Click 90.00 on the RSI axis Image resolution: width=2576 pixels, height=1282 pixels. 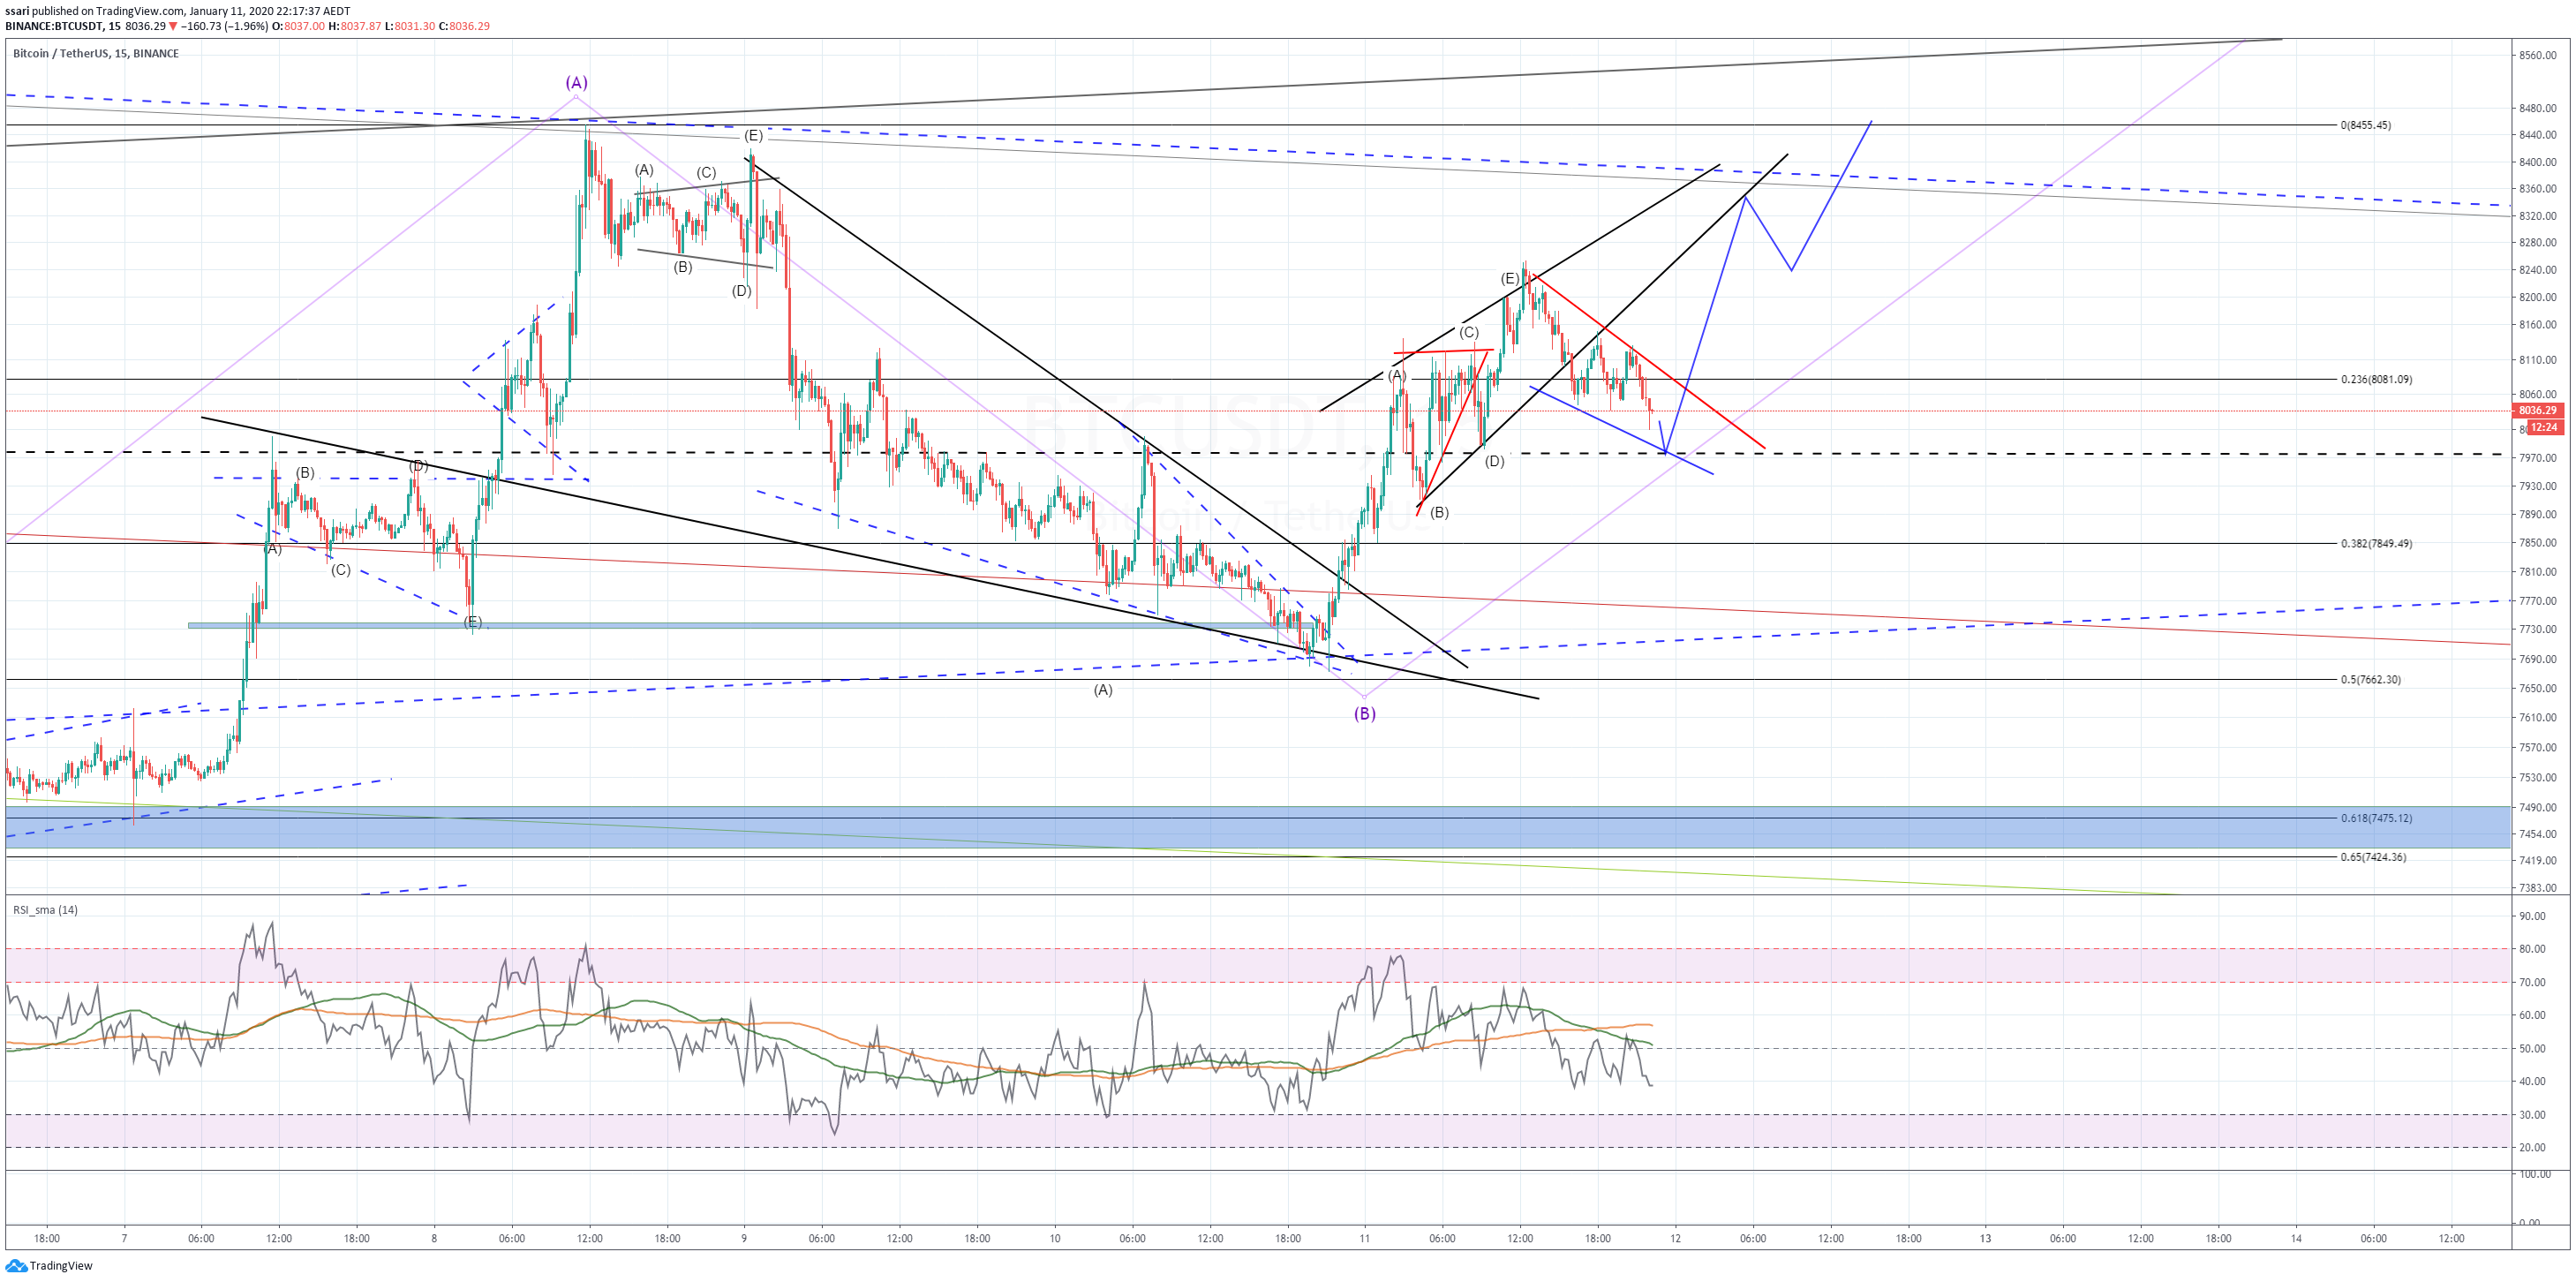click(x=2533, y=916)
